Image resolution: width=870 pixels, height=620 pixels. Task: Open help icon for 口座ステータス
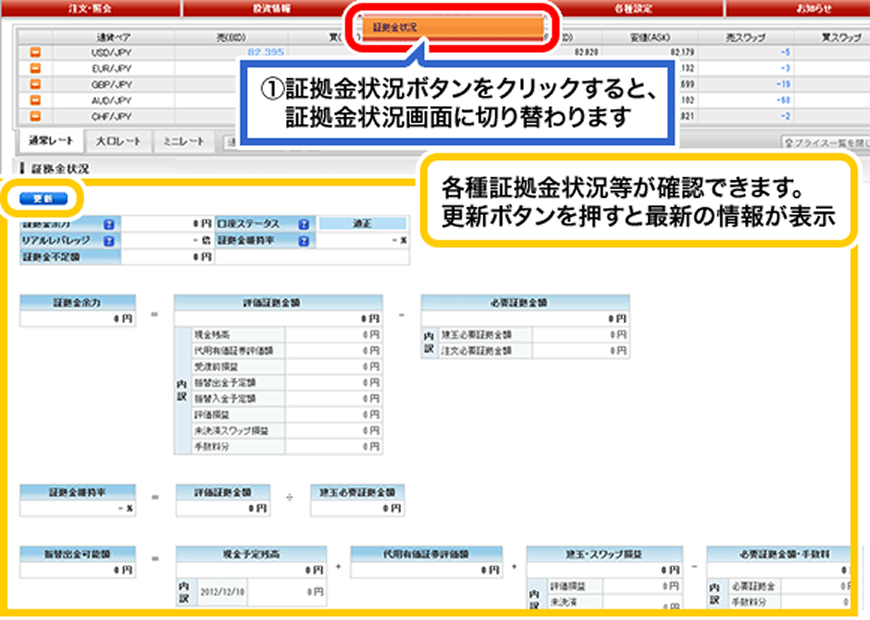[301, 224]
